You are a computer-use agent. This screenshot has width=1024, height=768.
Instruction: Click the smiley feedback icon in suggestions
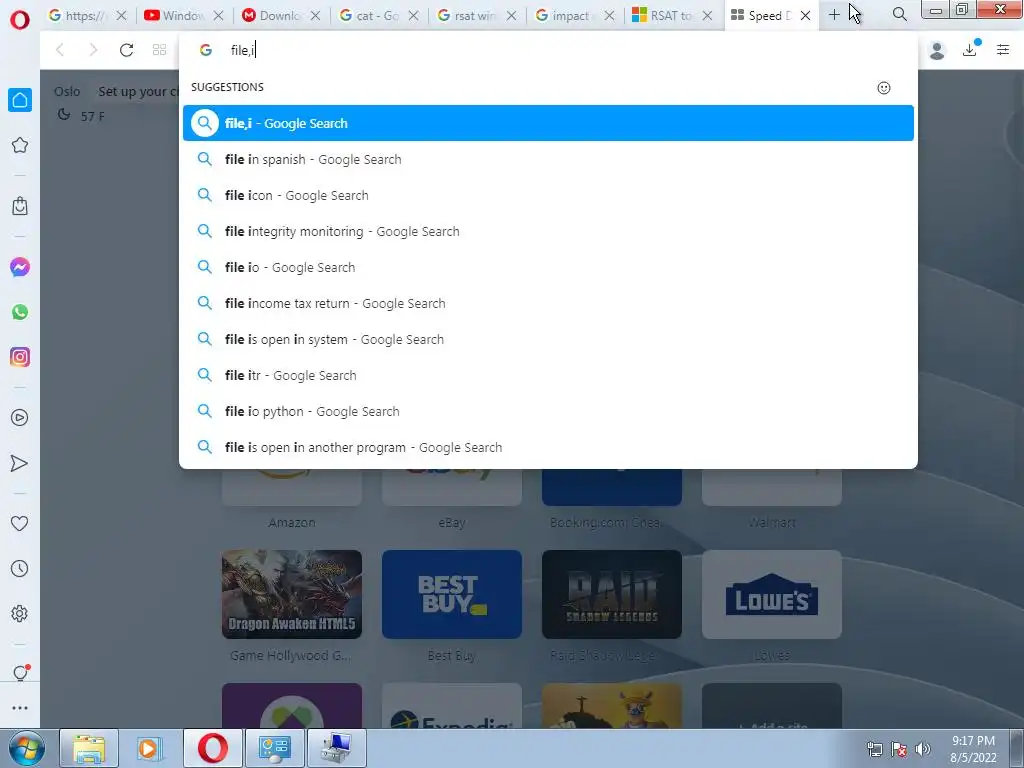click(884, 88)
